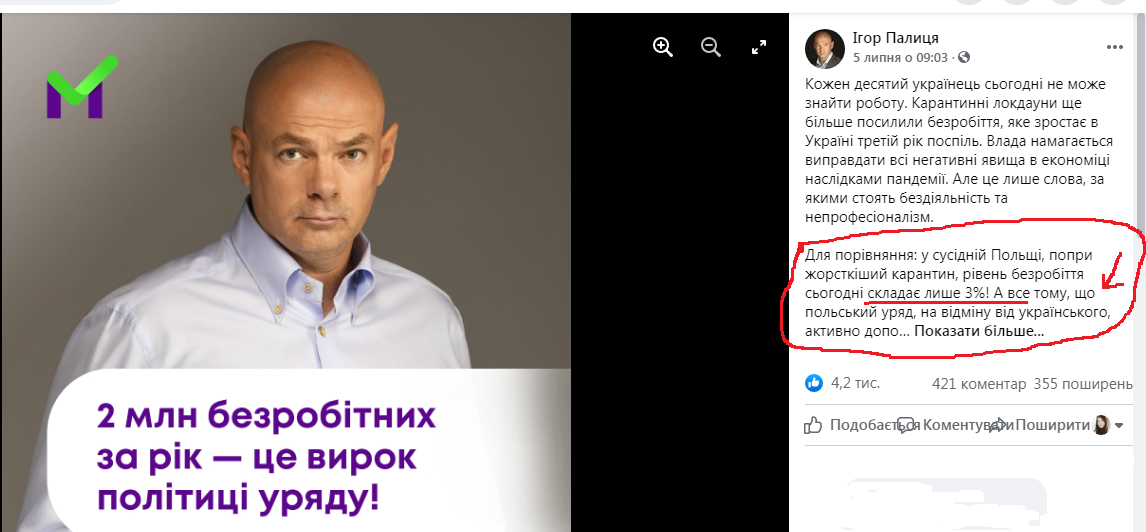The width and height of the screenshot is (1146, 532).
Task: Click the purple M logo with checkmark
Action: click(82, 87)
